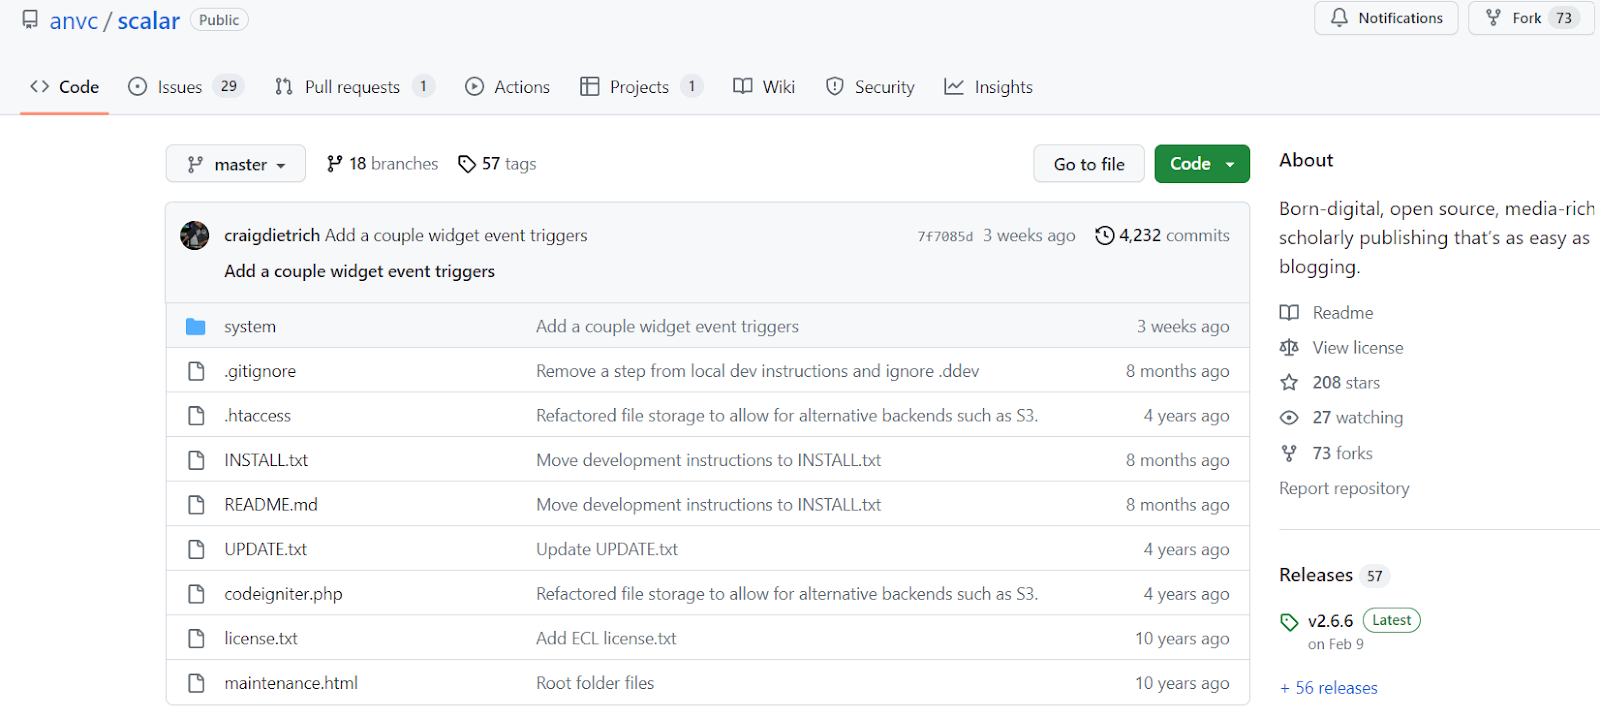The width and height of the screenshot is (1600, 719).
Task: Click the Fork icon in header
Action: pyautogui.click(x=1493, y=18)
